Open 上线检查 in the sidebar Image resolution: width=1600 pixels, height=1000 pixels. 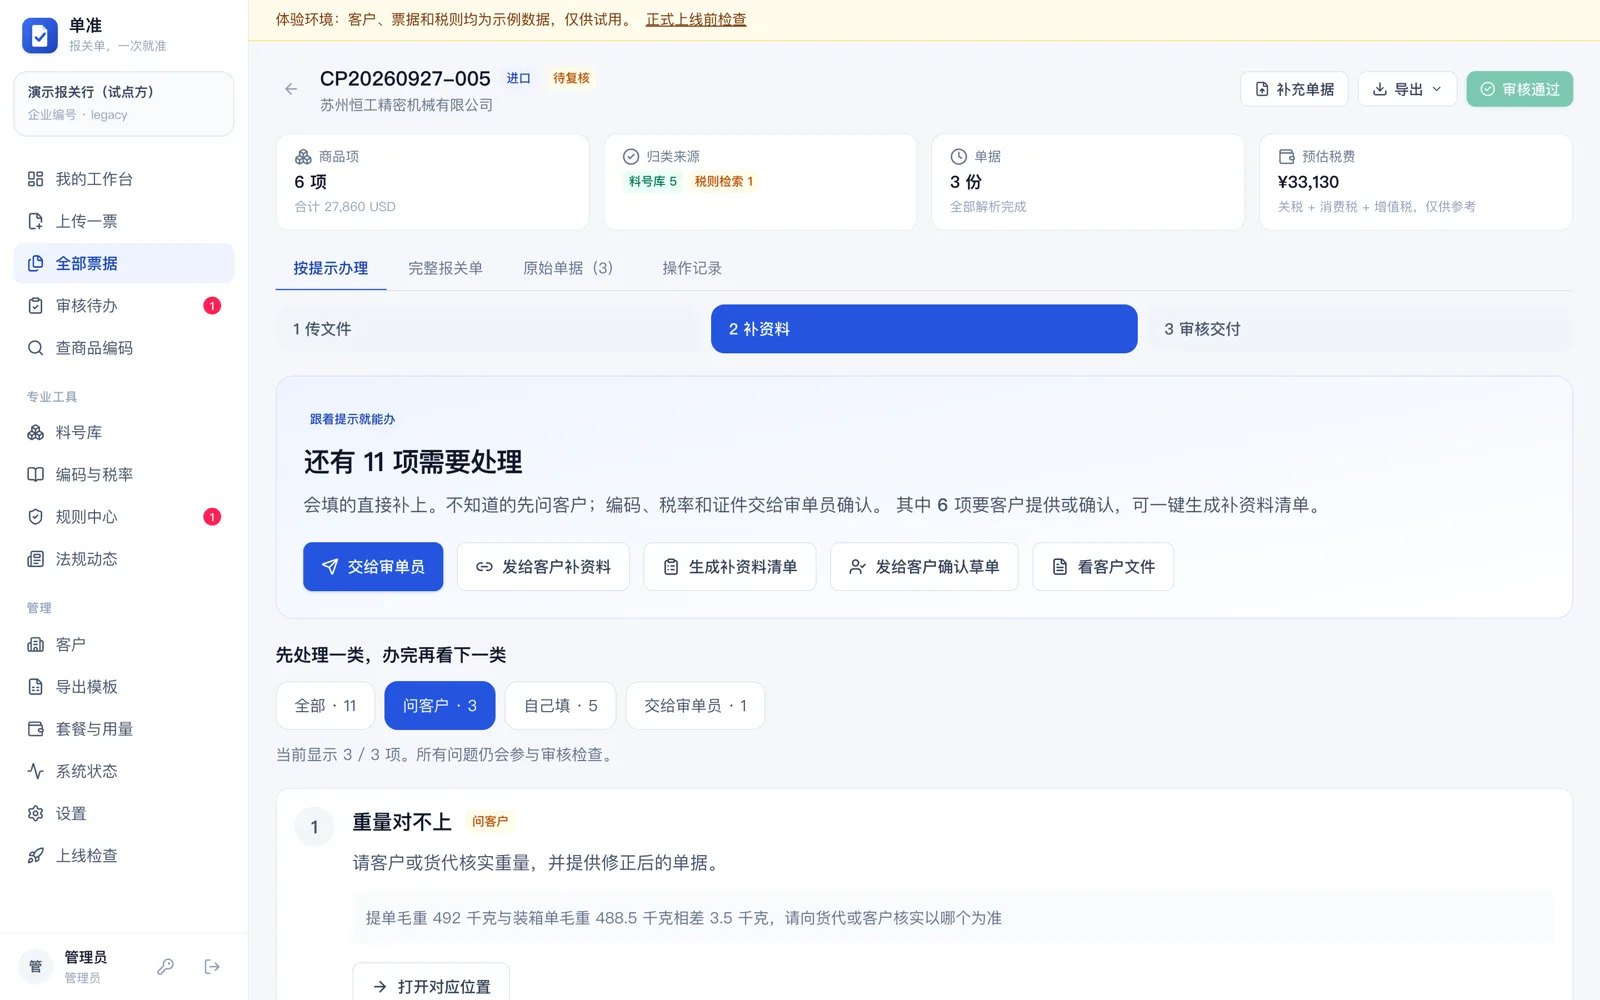pos(124,855)
